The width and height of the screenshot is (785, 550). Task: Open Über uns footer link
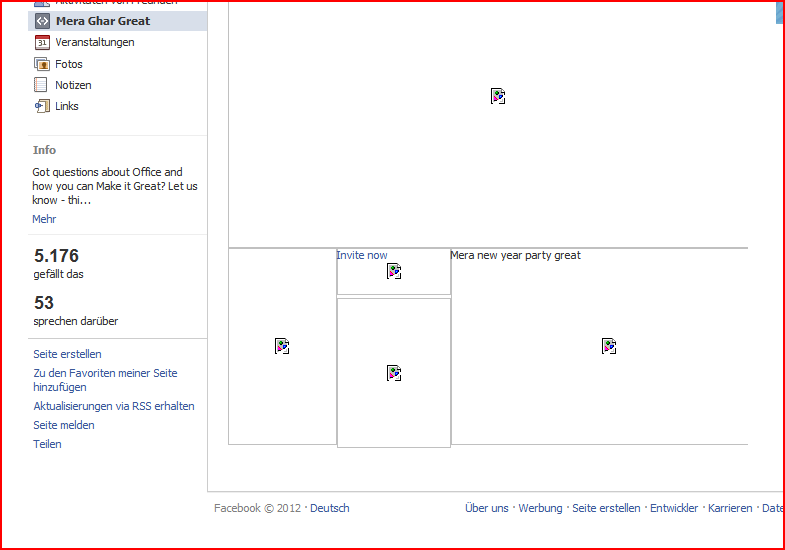[487, 508]
